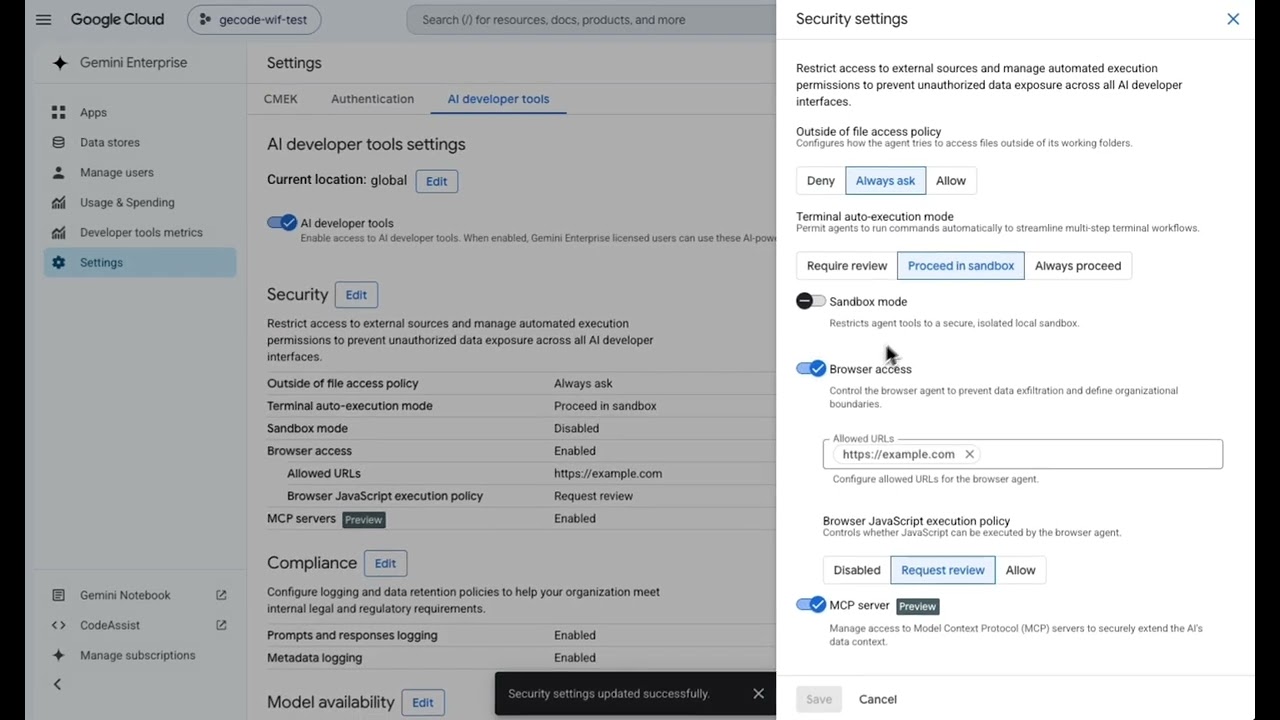Click "Prompts and responses logging" row label
This screenshot has width=1280, height=720.
coord(352,635)
